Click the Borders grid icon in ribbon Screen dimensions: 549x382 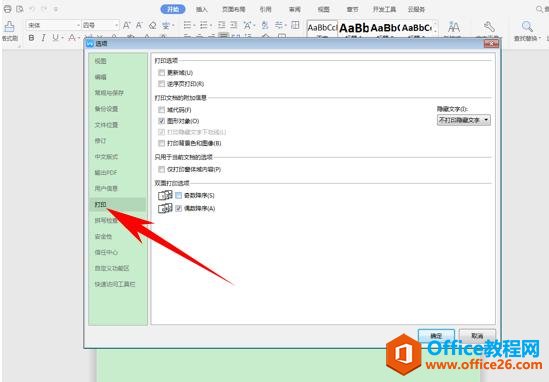295,25
